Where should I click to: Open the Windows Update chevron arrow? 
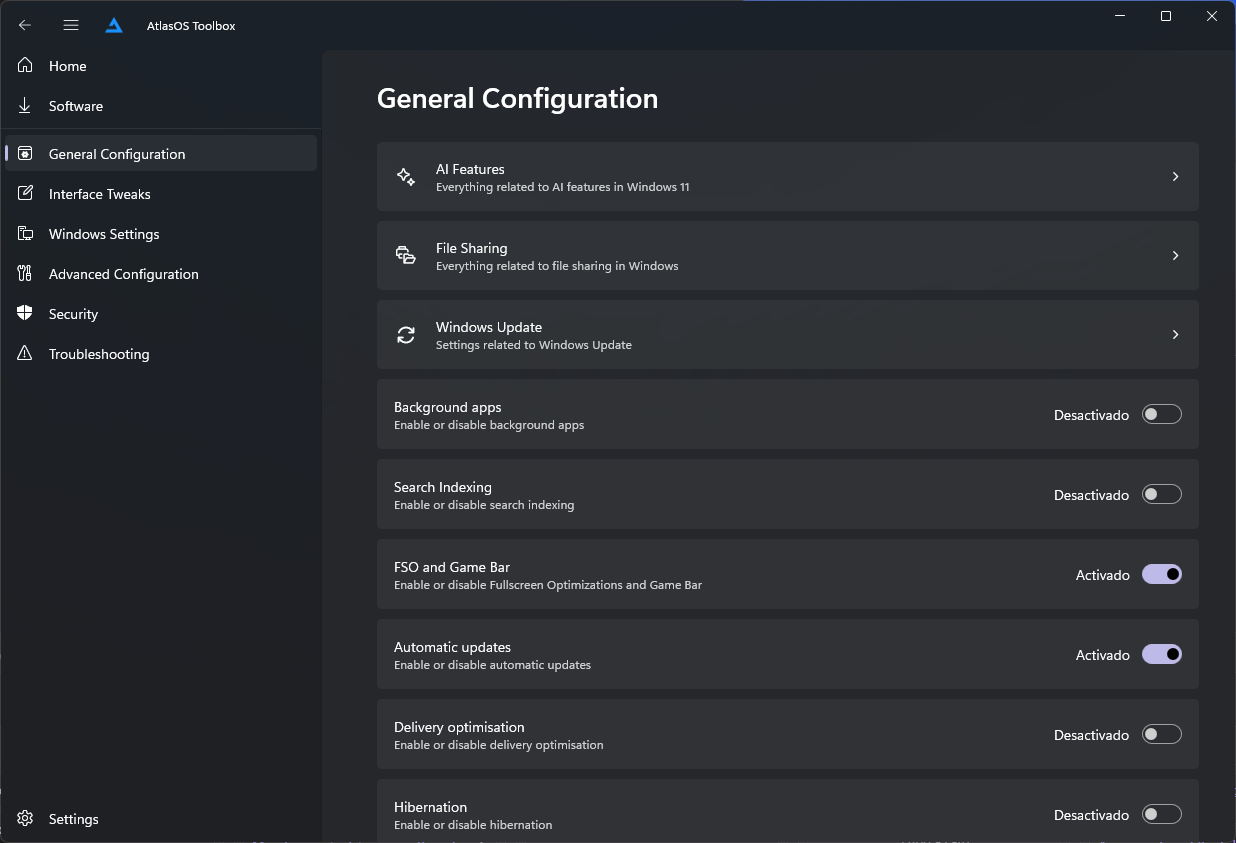pos(1175,335)
